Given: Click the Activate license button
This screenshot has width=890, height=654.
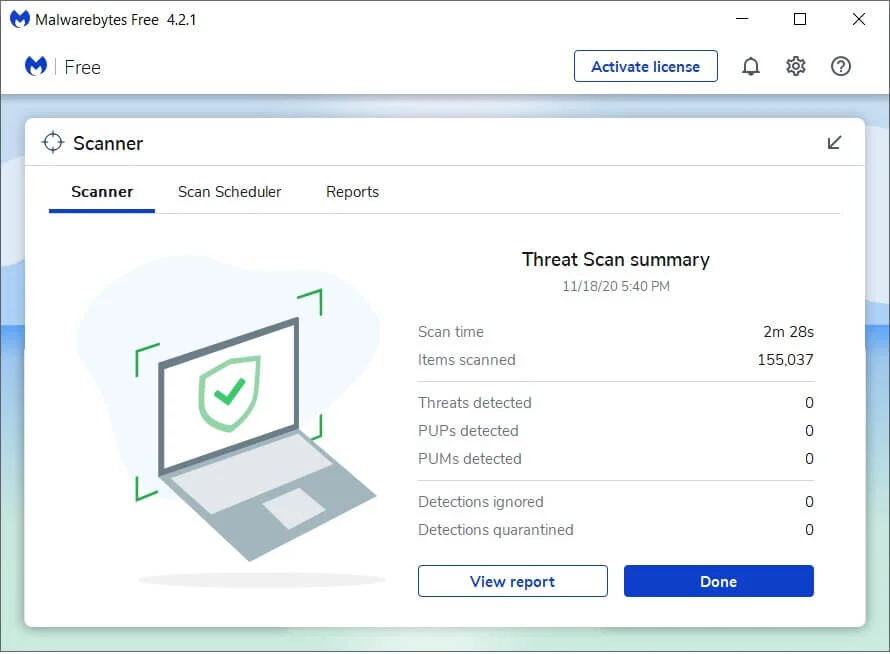Looking at the screenshot, I should pyautogui.click(x=645, y=66).
